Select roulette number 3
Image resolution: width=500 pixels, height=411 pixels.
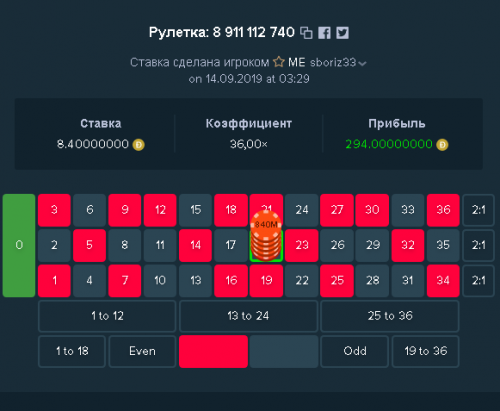point(54,210)
